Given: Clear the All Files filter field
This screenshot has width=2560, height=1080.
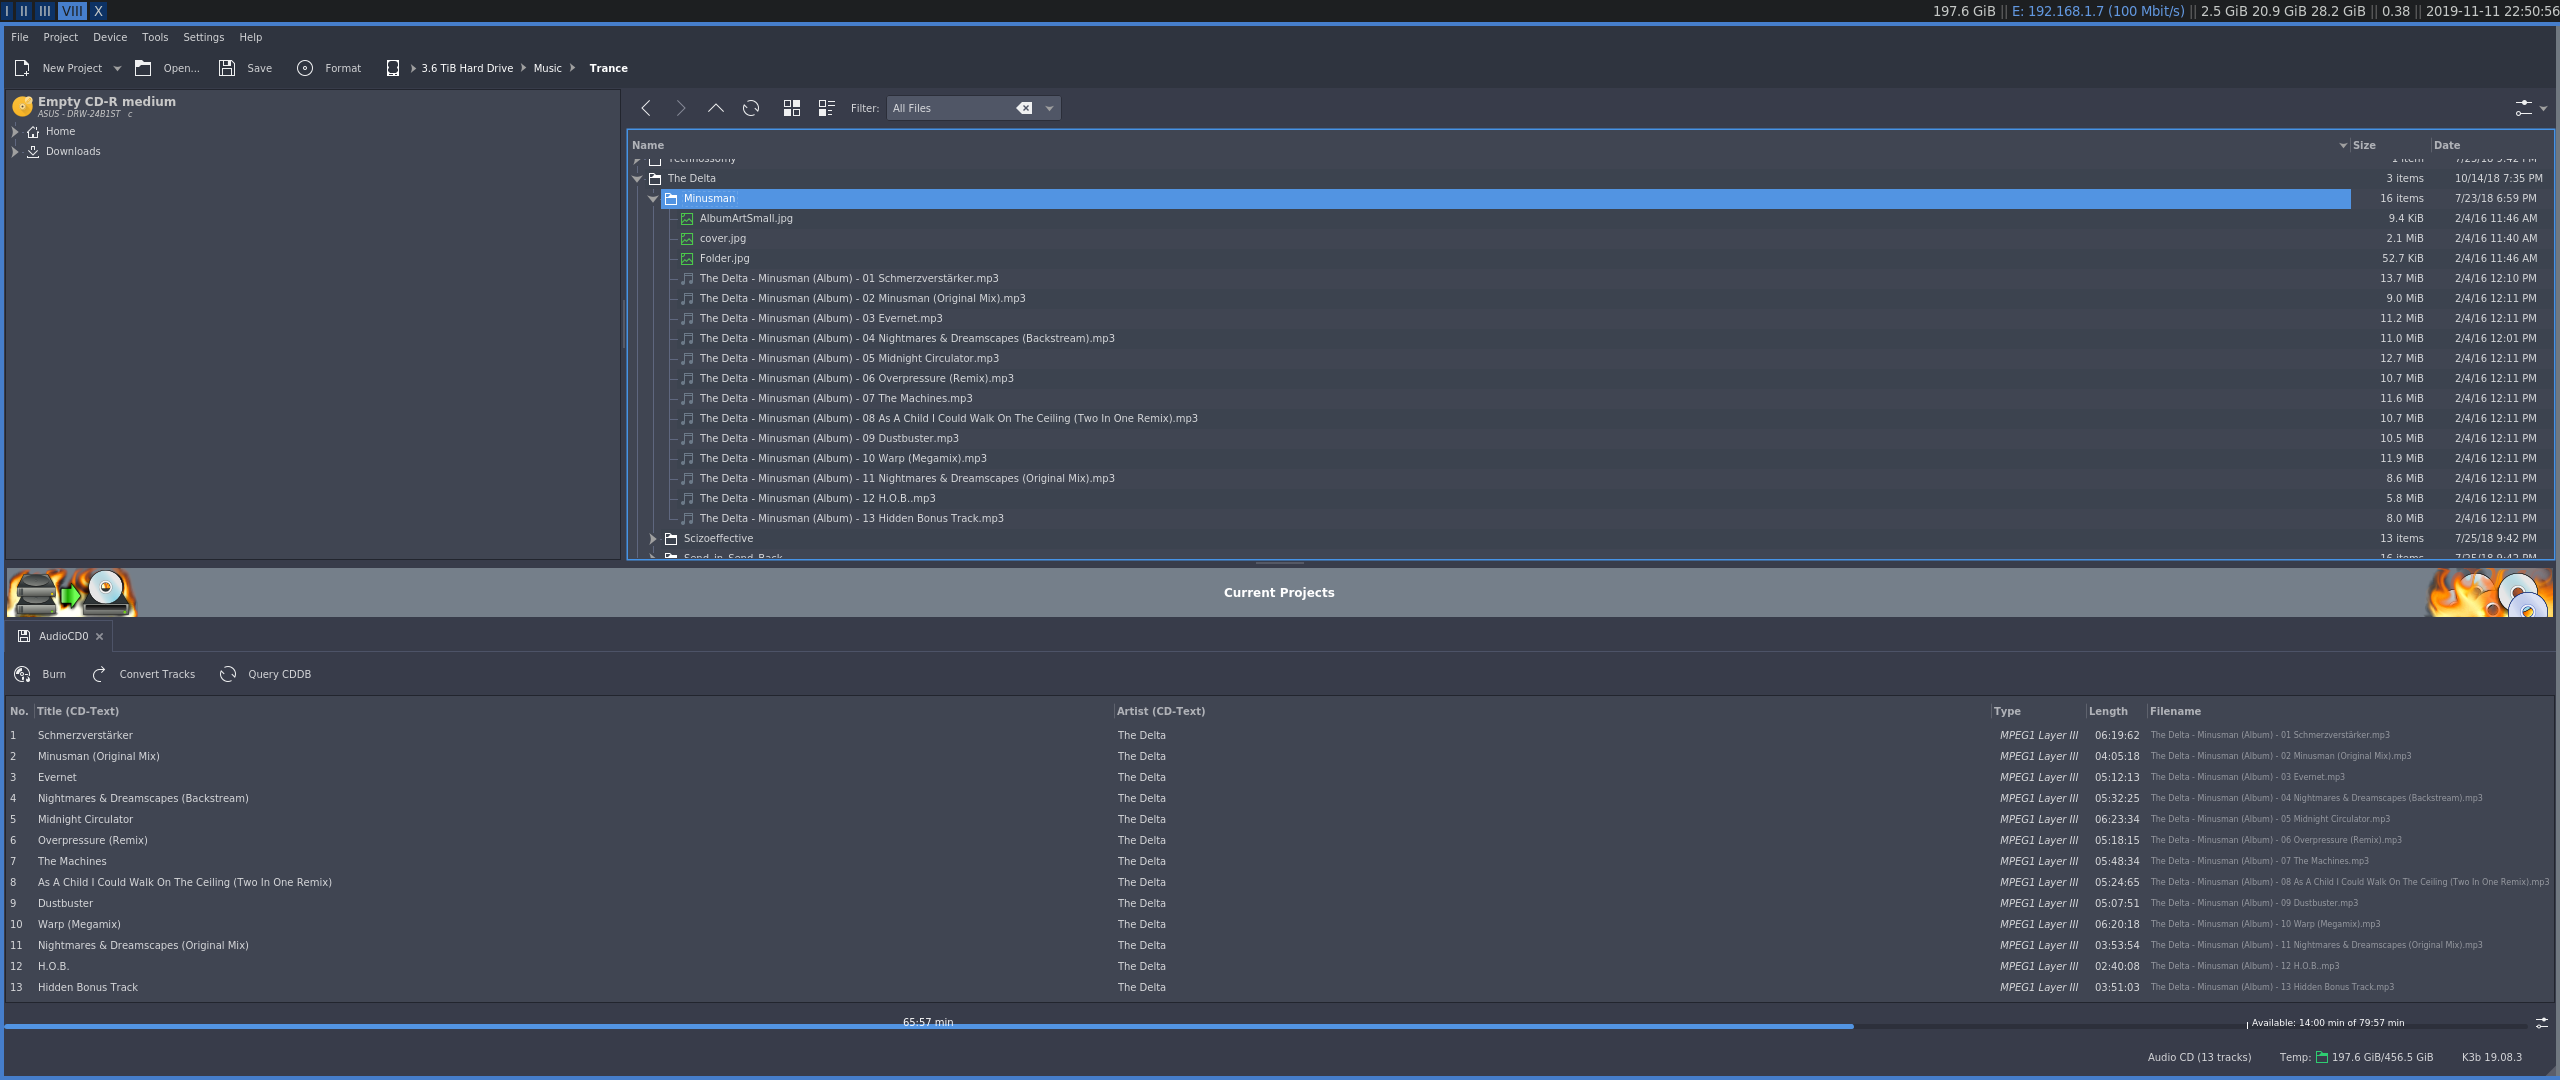Looking at the screenshot, I should tap(1024, 108).
